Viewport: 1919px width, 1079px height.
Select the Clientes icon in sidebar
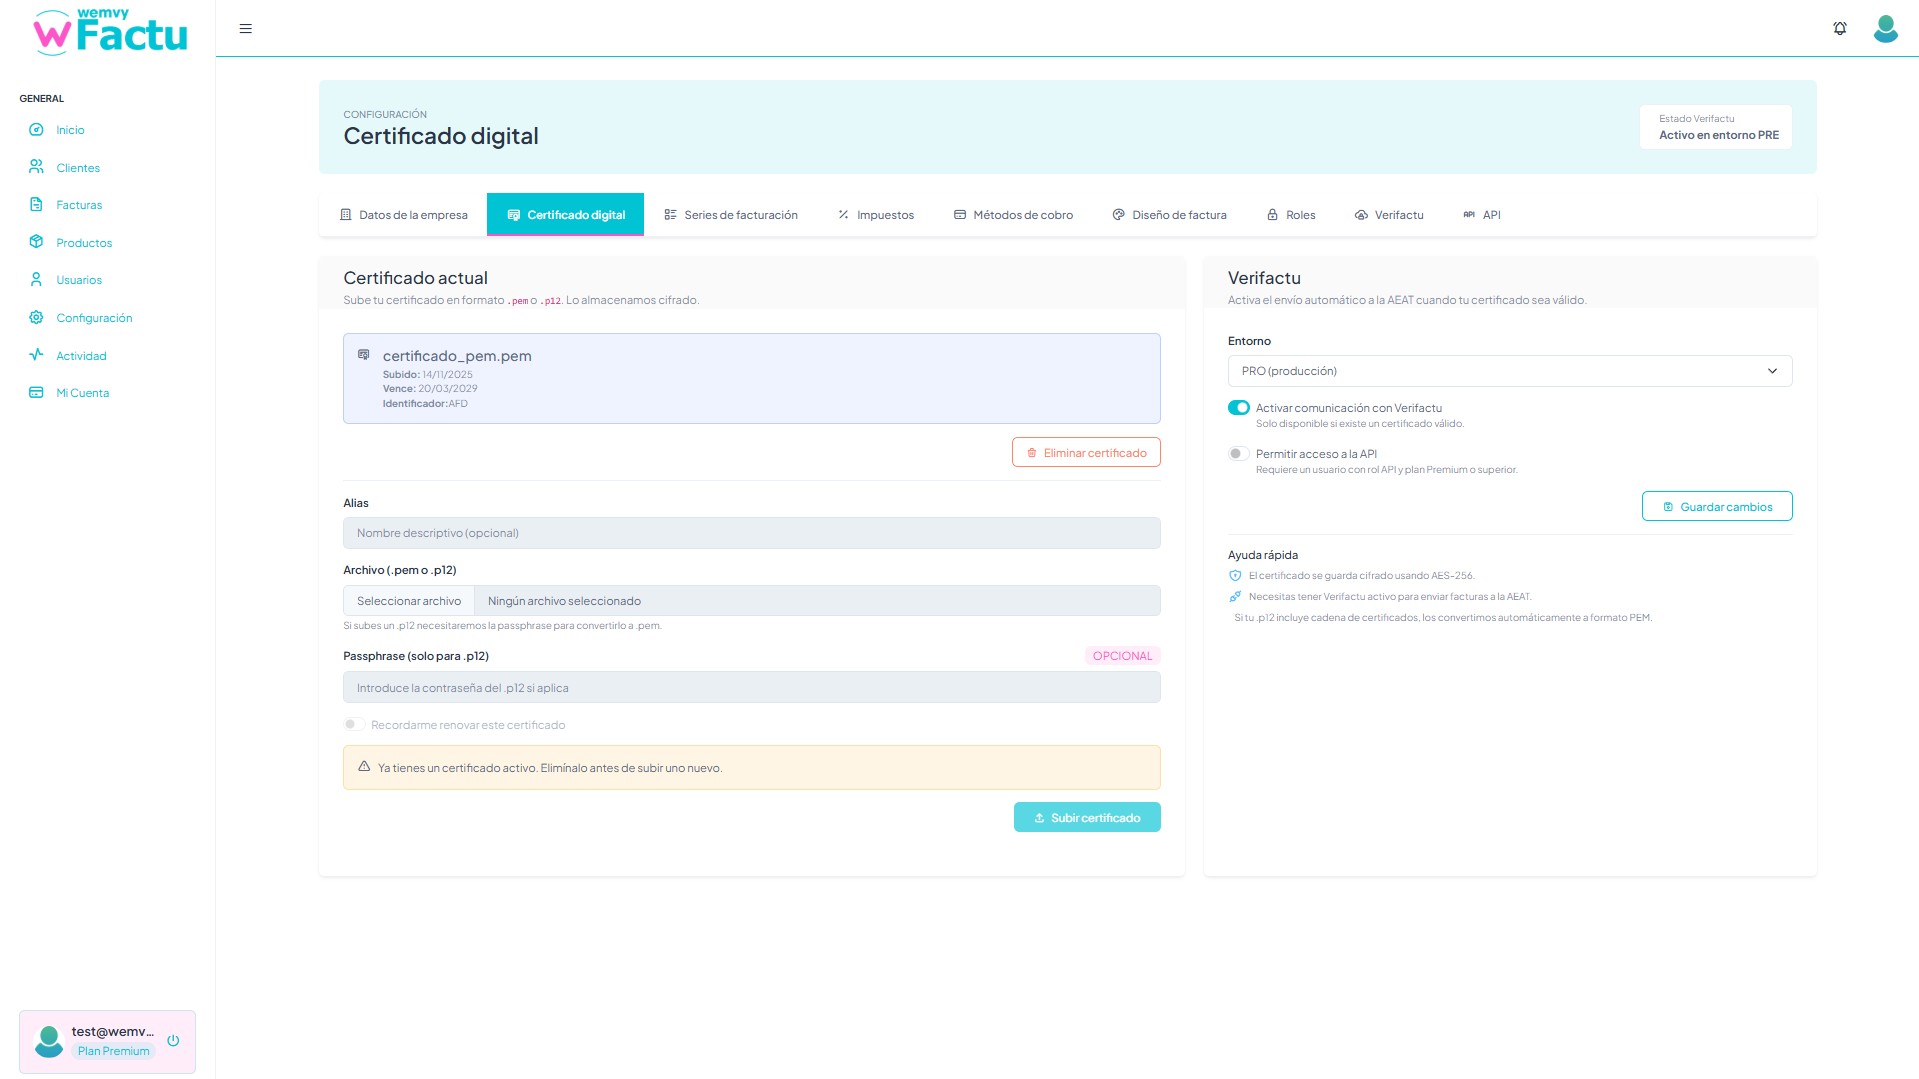pyautogui.click(x=36, y=167)
